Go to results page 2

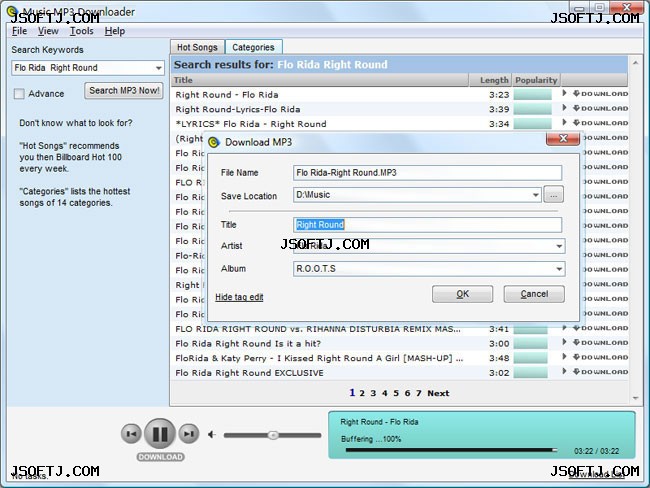(x=362, y=393)
